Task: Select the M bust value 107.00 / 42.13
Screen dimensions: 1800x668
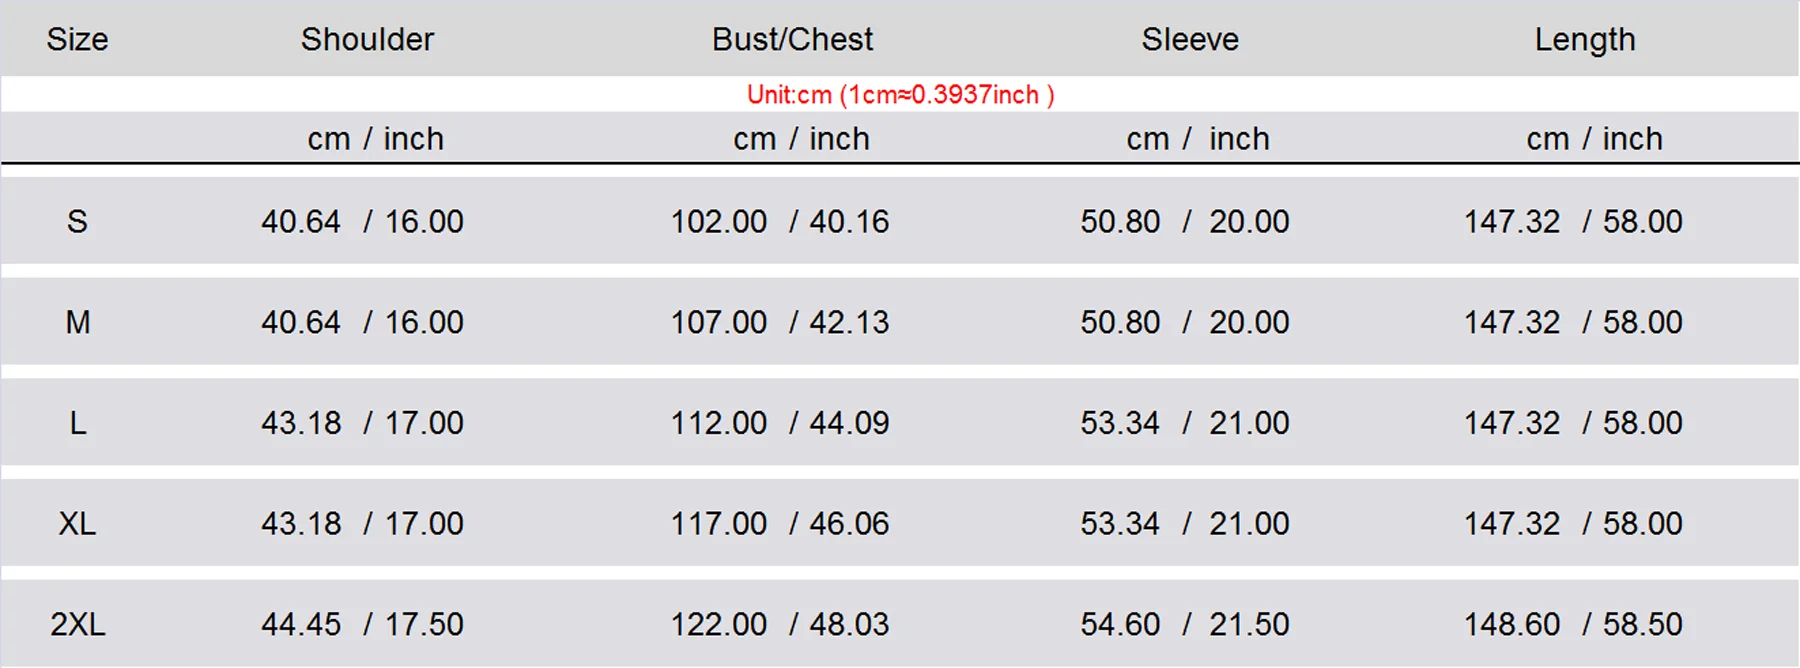Action: click(x=779, y=322)
